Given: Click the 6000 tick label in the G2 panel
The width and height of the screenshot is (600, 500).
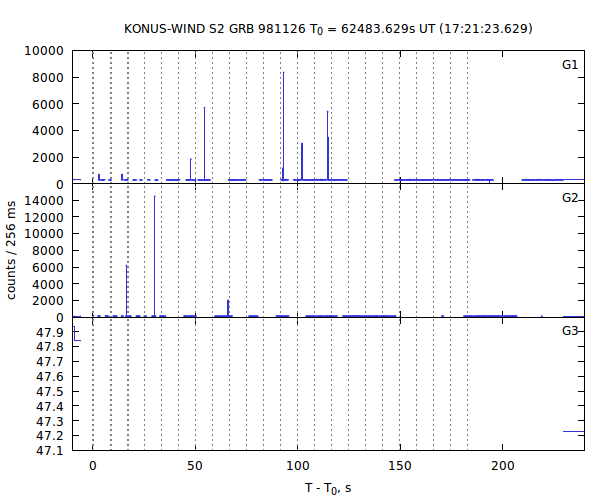Looking at the screenshot, I should (x=48, y=267).
